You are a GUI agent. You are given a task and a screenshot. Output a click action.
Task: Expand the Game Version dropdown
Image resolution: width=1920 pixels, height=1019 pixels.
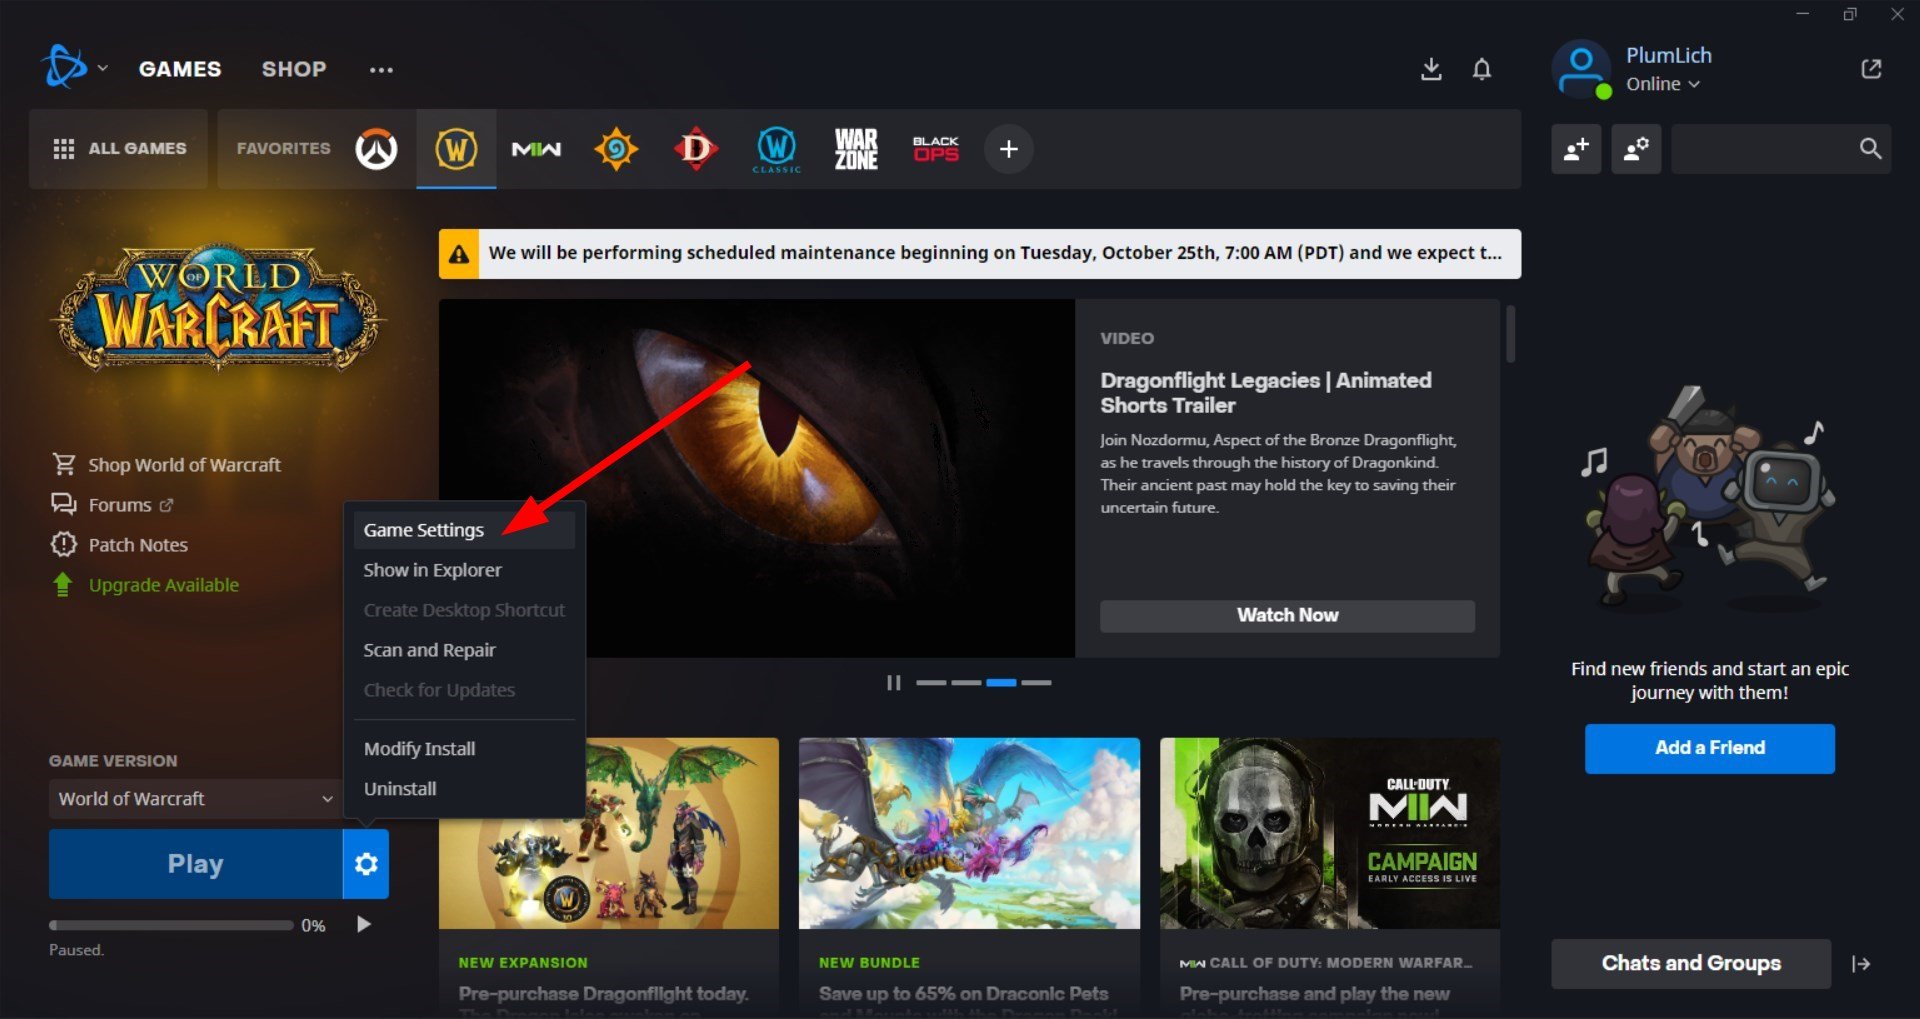tap(195, 799)
